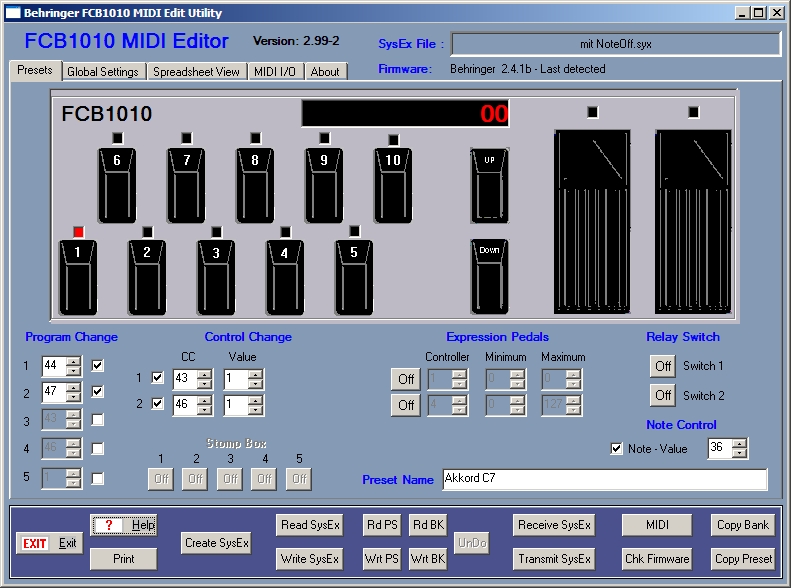Click footswitch pedal 7

[x=186, y=185]
